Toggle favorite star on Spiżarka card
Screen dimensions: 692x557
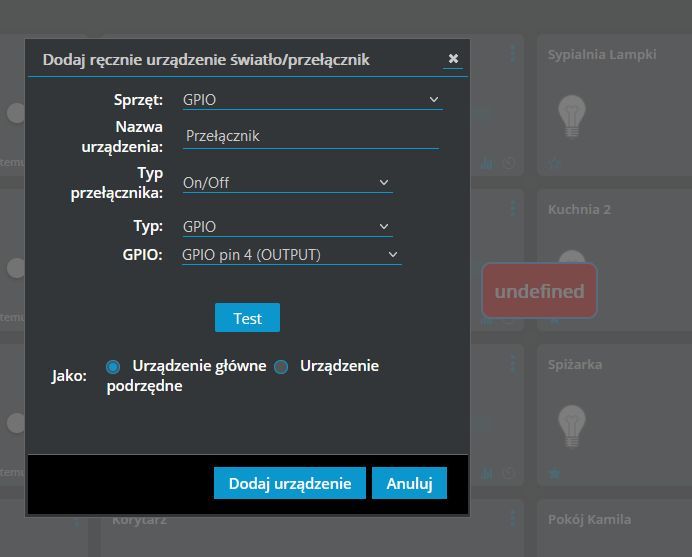[554, 474]
